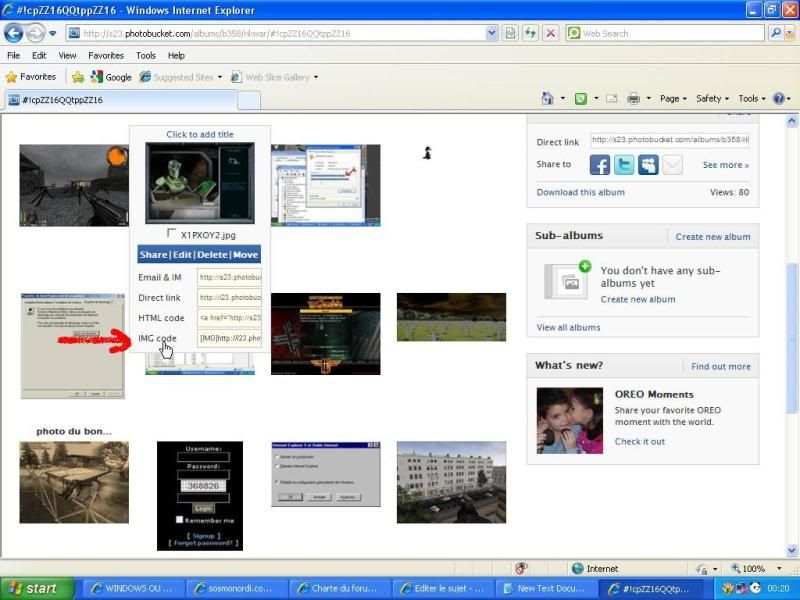Click the Print icon
Screen dimensions: 800x600
coord(633,98)
